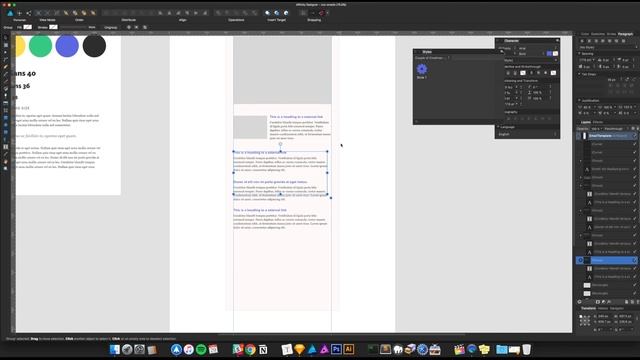Screen dimensions: 640x360
Task: Open Illustrator from the dock
Action: 349,349
